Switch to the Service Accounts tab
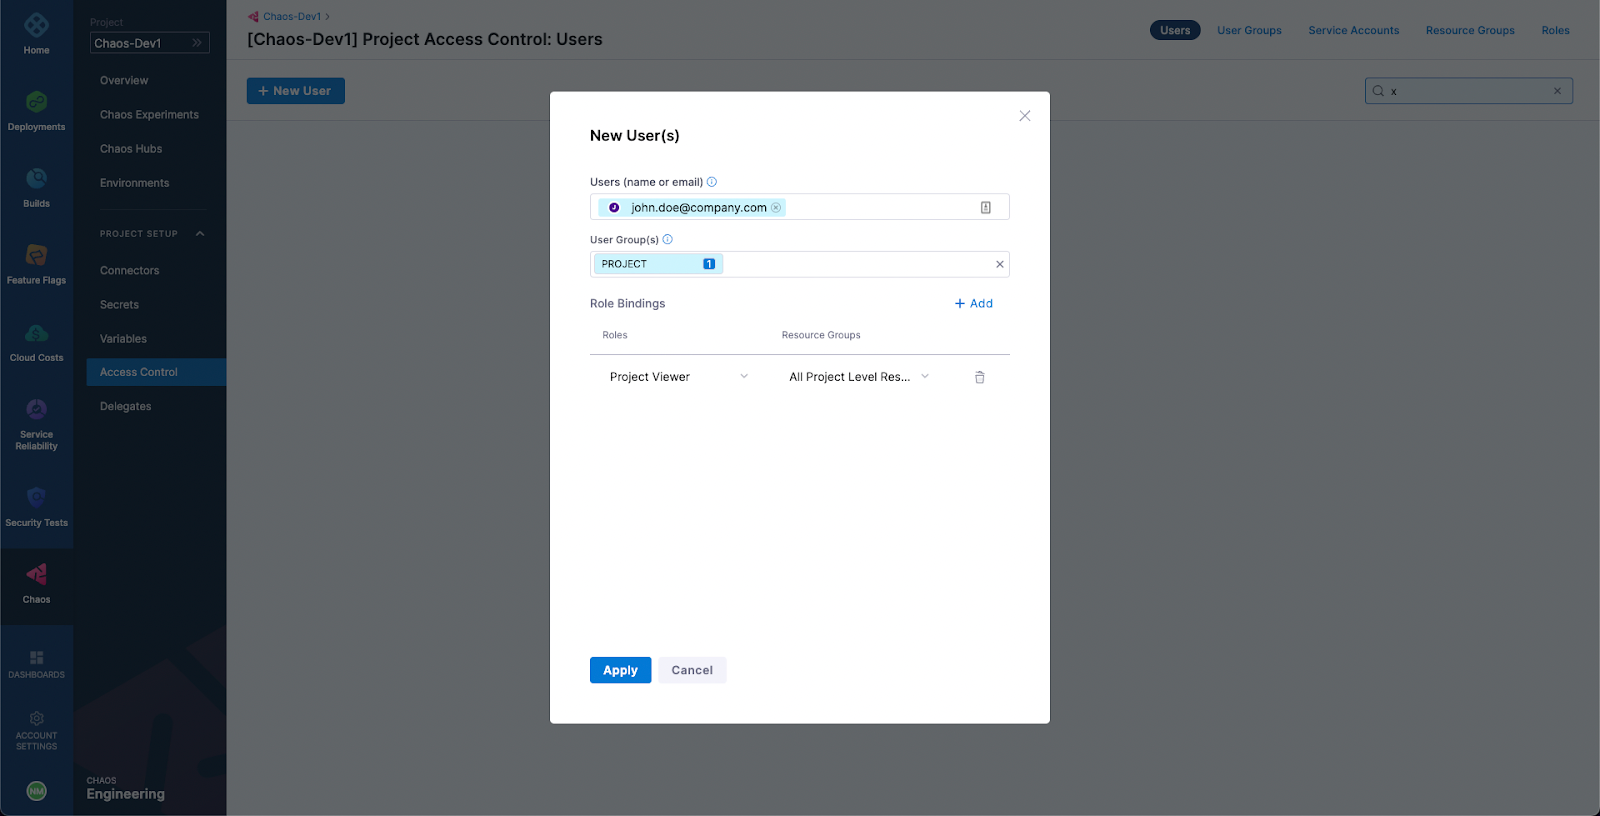 pos(1354,30)
